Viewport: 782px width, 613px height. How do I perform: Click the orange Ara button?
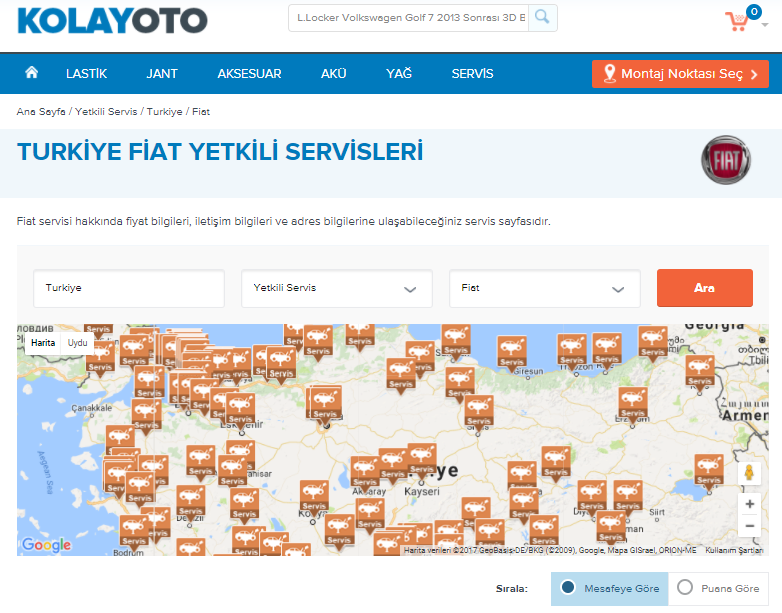[x=705, y=288]
